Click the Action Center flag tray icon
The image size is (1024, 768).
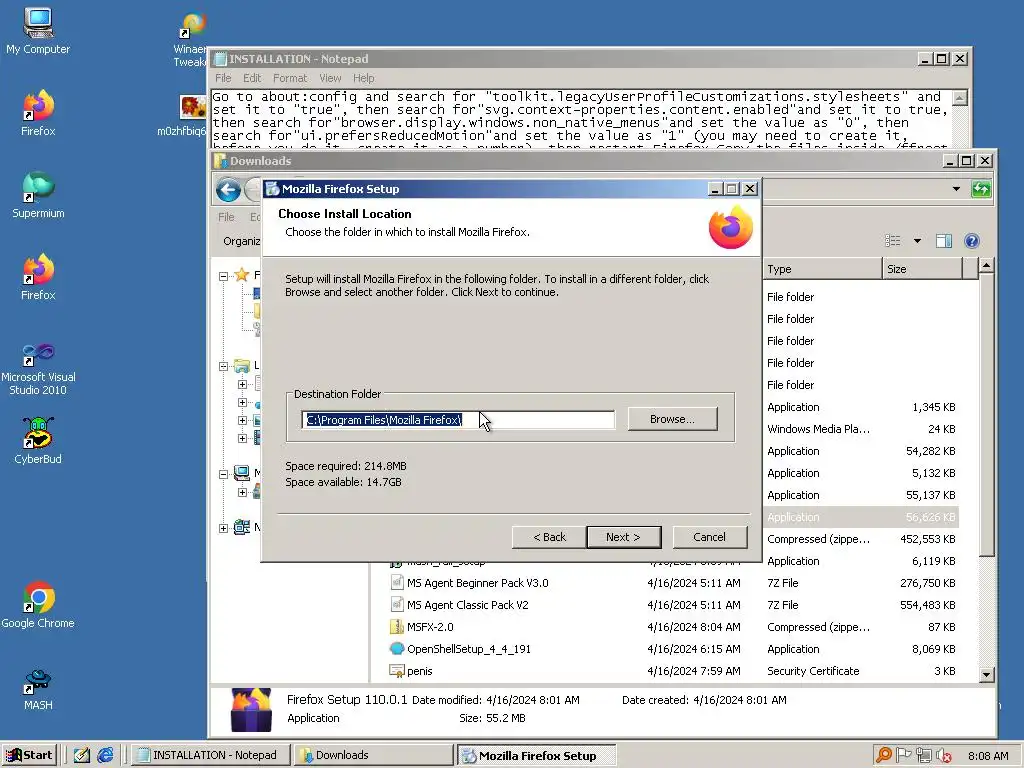904,755
